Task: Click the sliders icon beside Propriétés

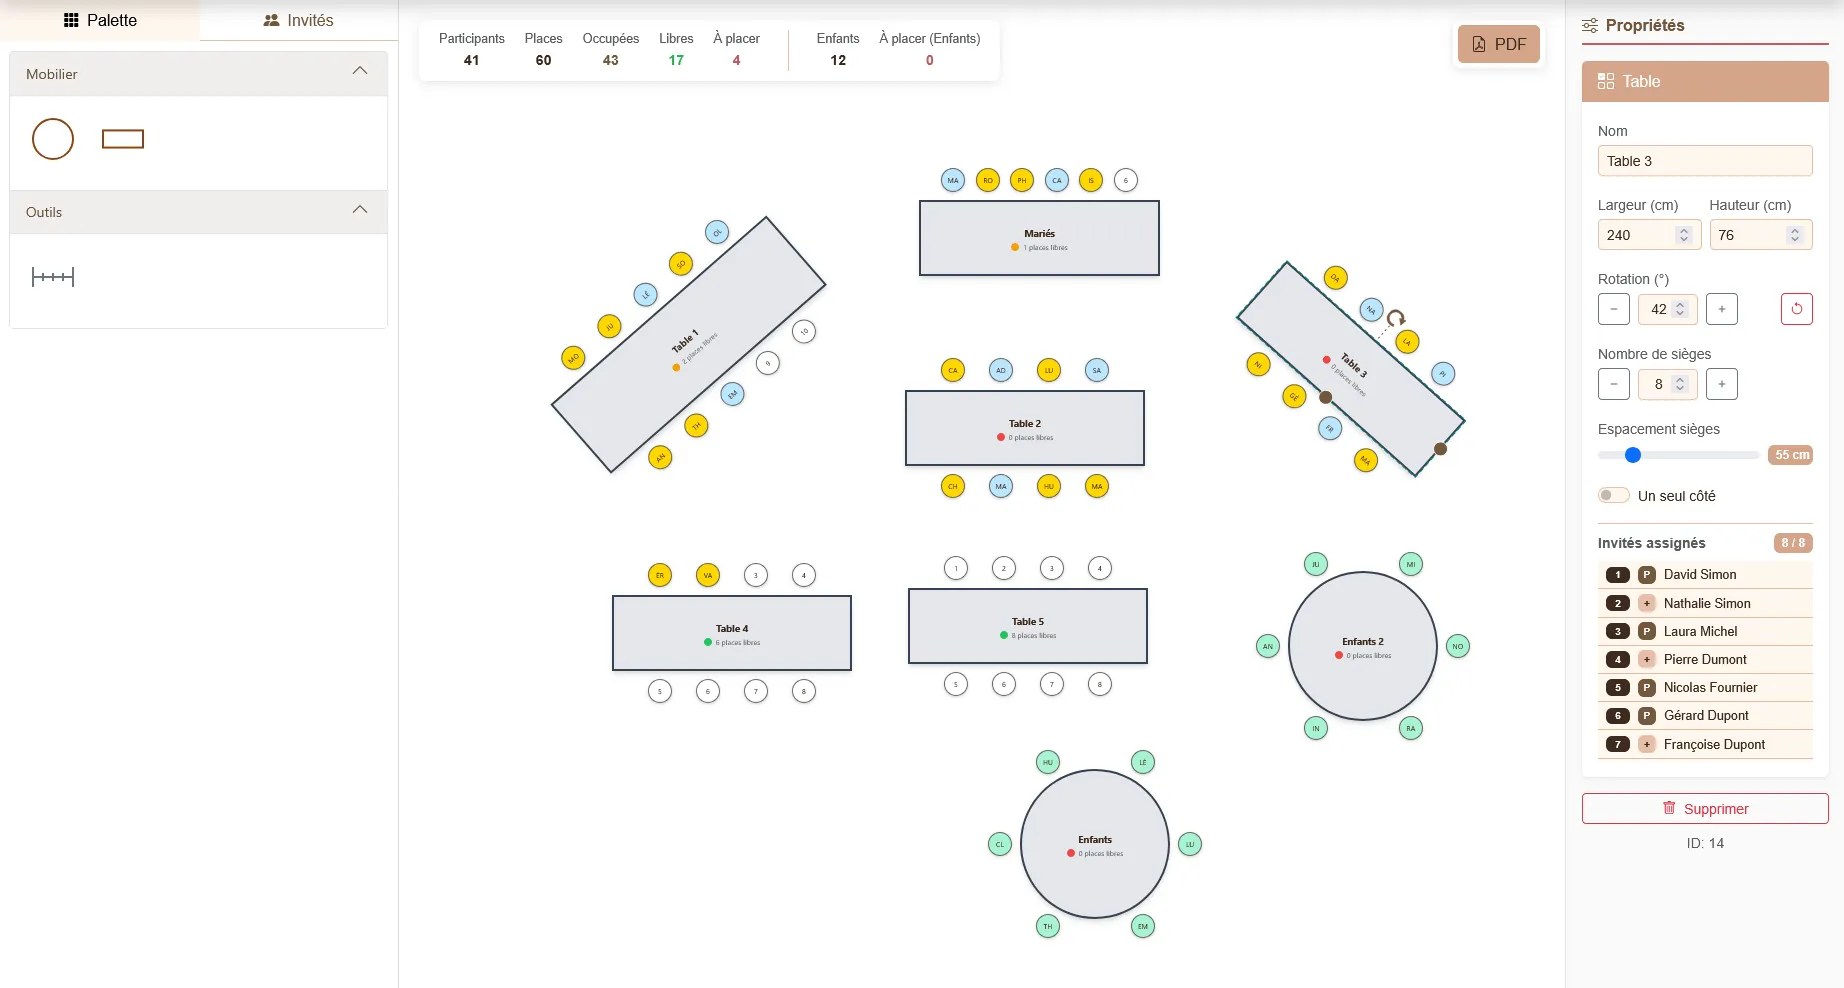Action: [x=1588, y=24]
